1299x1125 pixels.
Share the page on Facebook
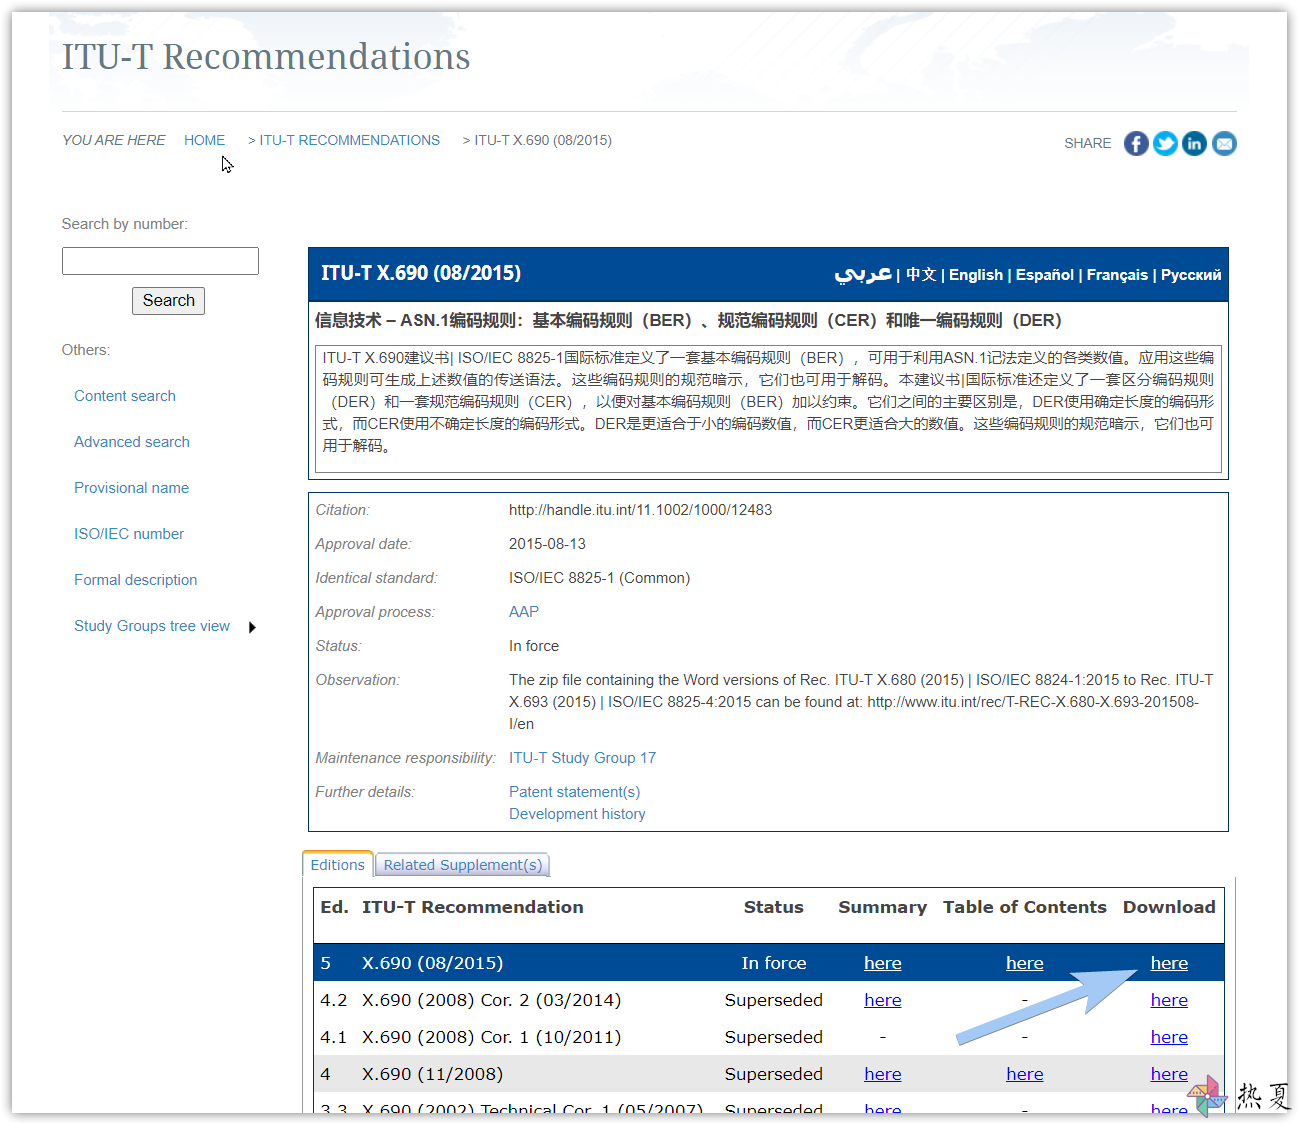[1136, 143]
